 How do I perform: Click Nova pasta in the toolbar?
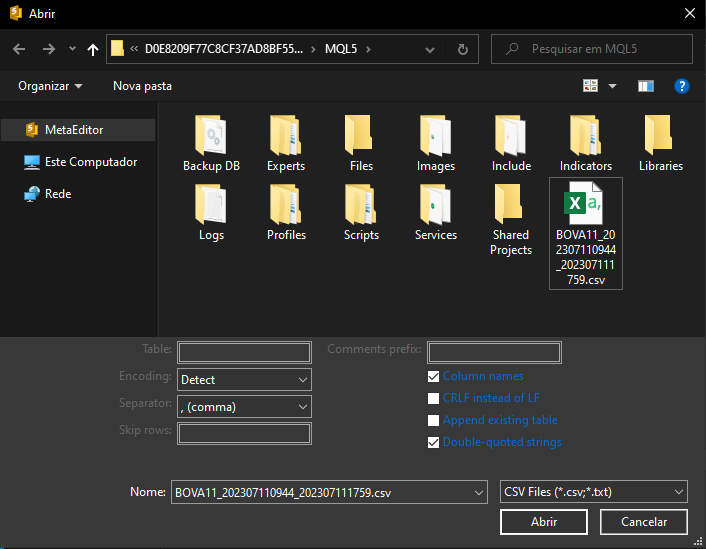(142, 86)
